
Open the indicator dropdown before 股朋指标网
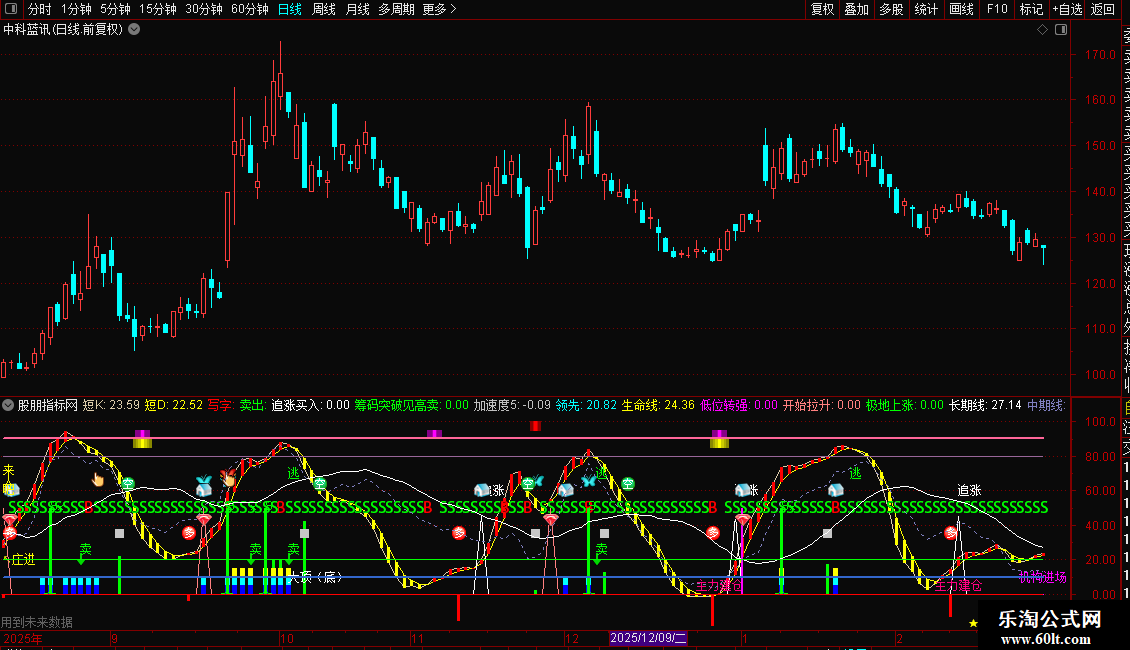pyautogui.click(x=9, y=405)
